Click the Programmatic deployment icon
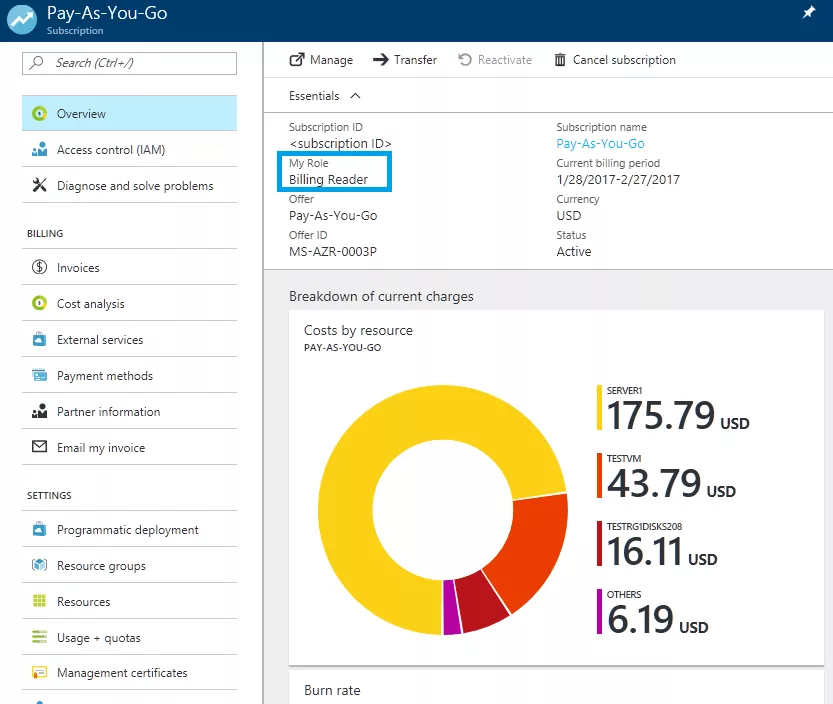 coord(39,529)
